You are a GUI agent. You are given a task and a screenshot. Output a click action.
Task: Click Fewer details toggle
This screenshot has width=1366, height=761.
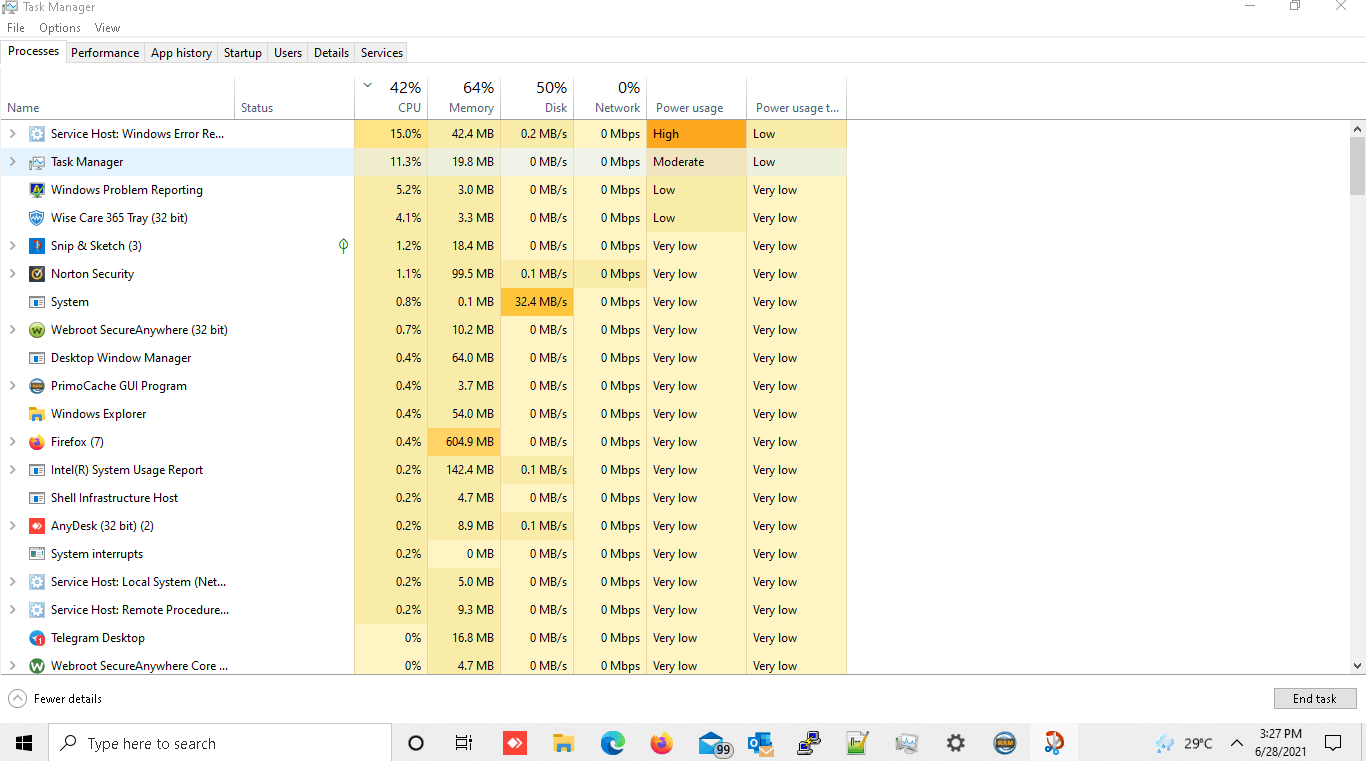(x=55, y=699)
